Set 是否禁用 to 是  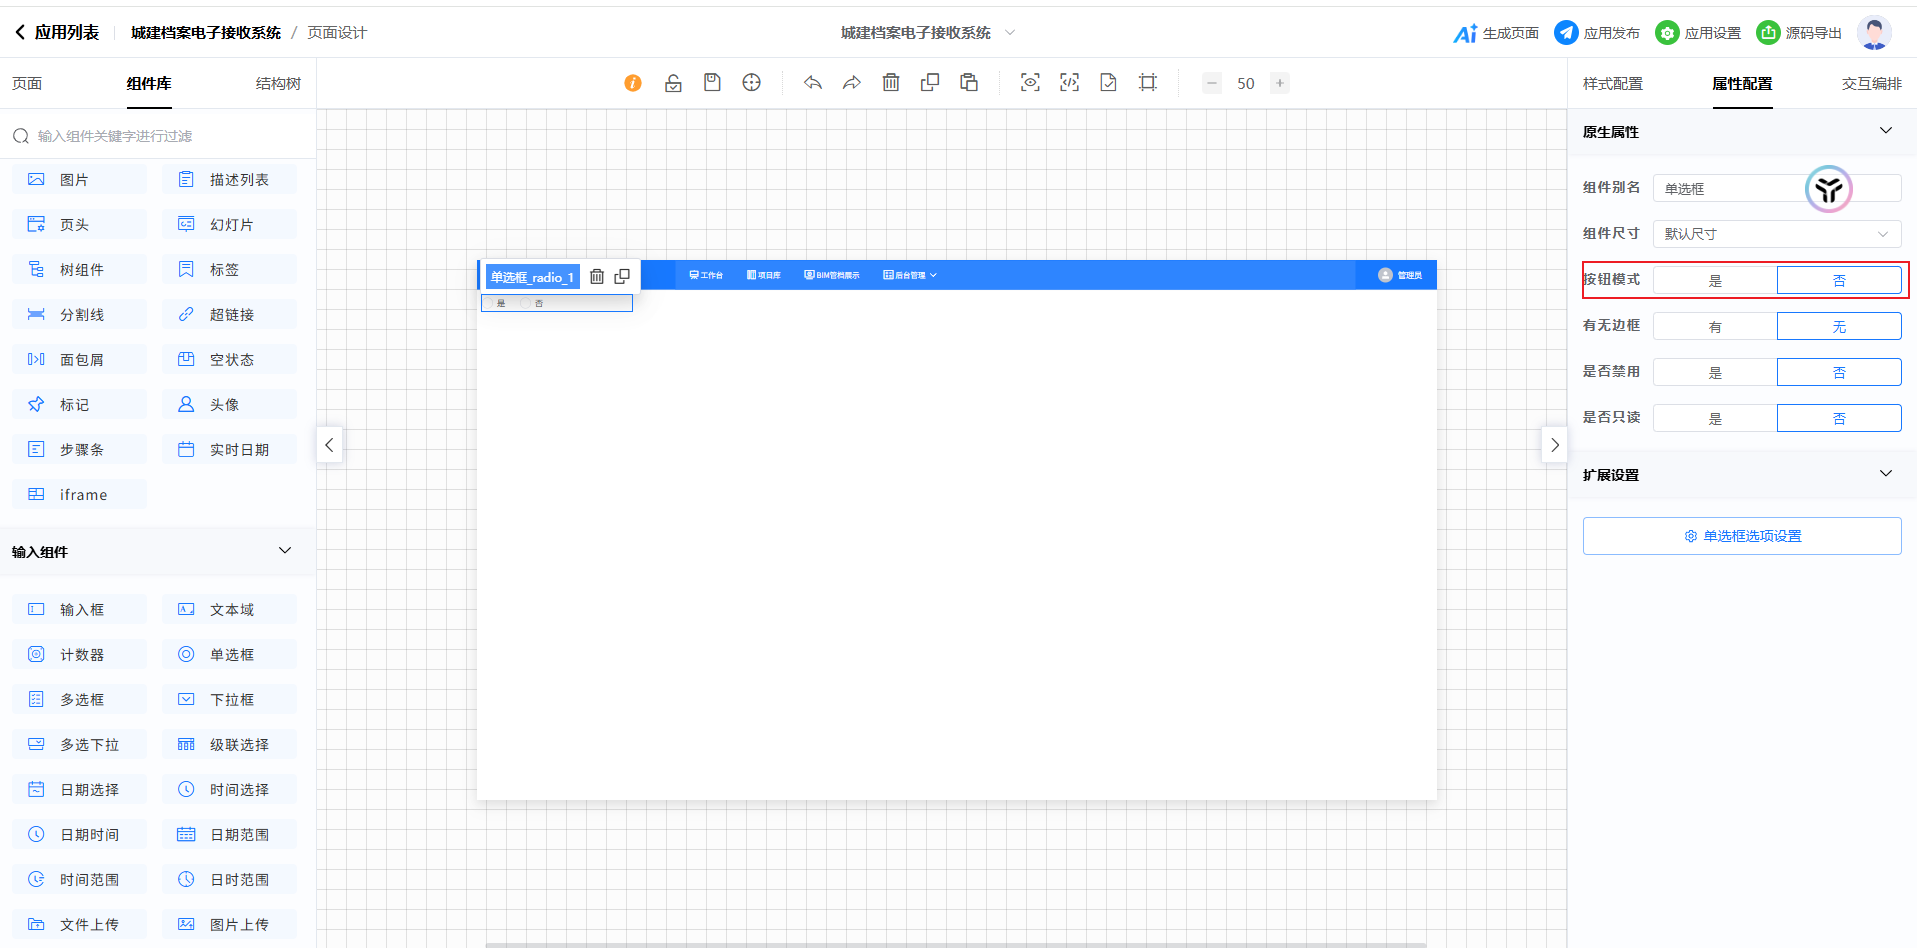pos(1714,373)
